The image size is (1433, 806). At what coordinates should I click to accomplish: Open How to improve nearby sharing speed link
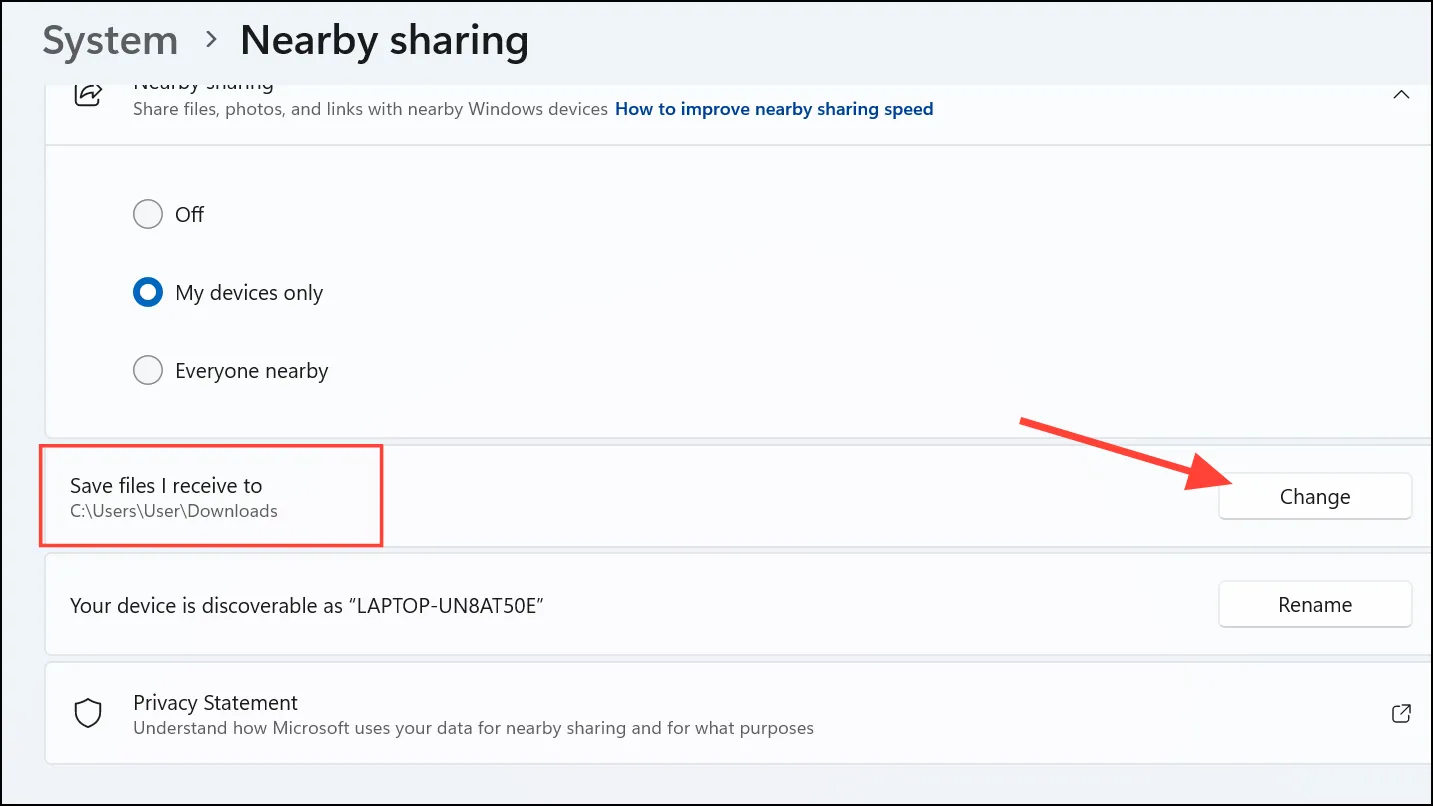774,109
